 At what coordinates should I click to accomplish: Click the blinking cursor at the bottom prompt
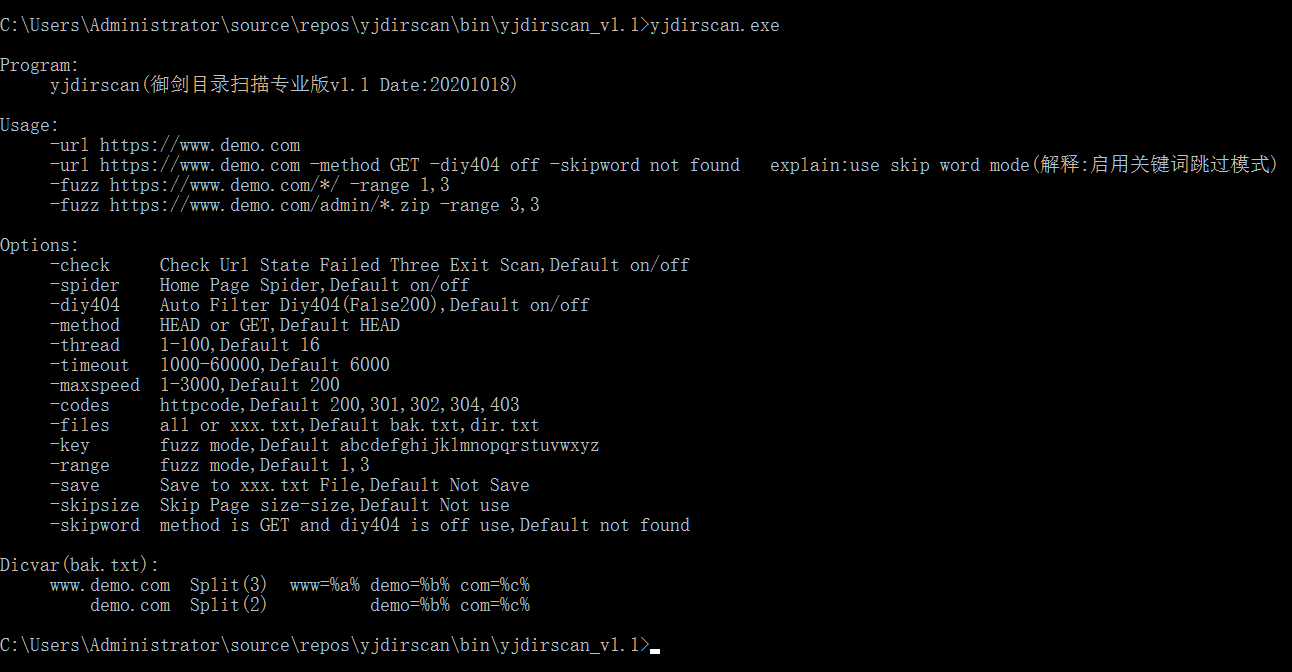pyautogui.click(x=654, y=649)
